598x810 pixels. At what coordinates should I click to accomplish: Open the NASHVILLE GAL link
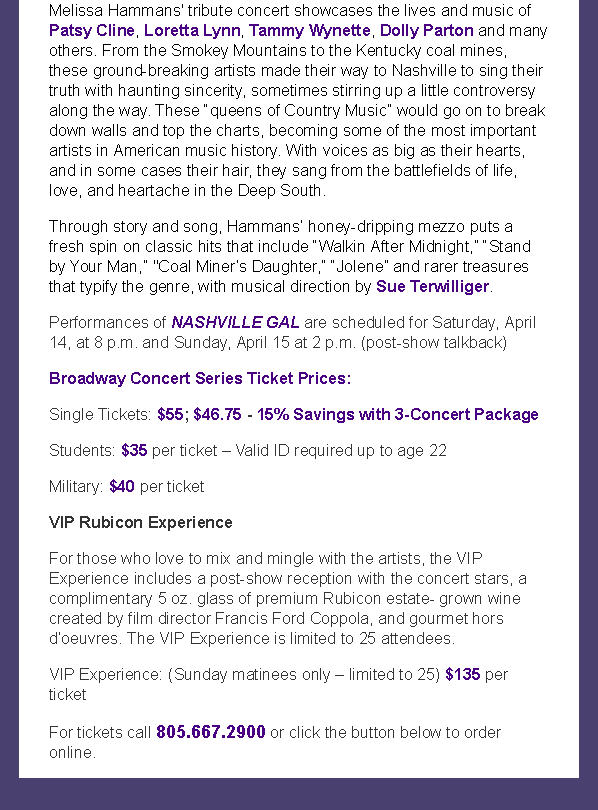pyautogui.click(x=235, y=322)
